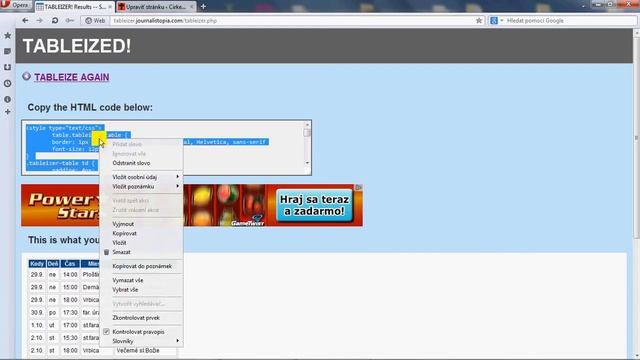Viewport: 640px width, 360px height.
Task: Select Kopírovat do poznámek menu entry
Action: coord(141,266)
